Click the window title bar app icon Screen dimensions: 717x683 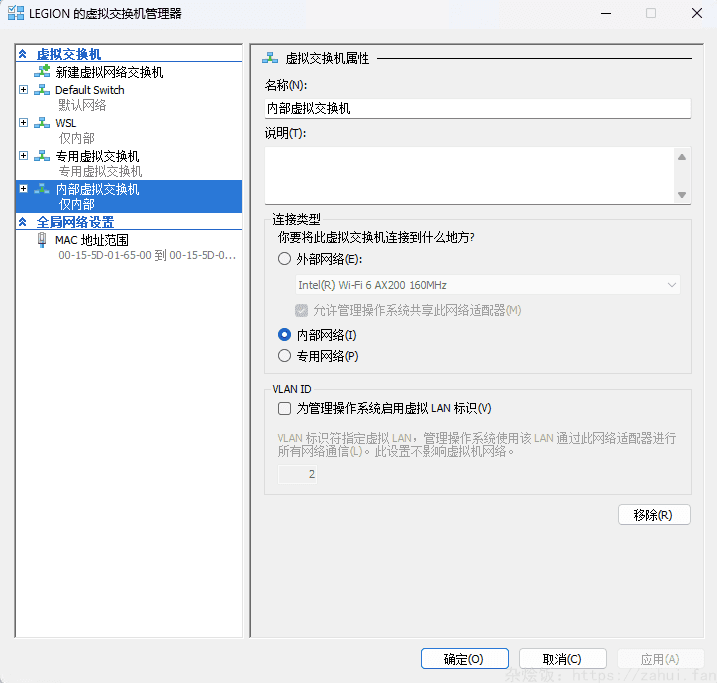(16, 13)
